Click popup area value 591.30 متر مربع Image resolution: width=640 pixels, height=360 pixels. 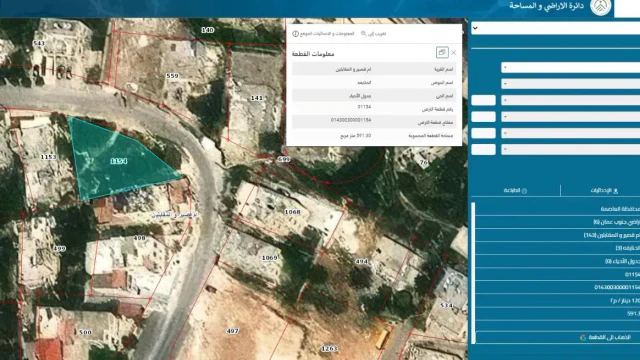coord(356,136)
